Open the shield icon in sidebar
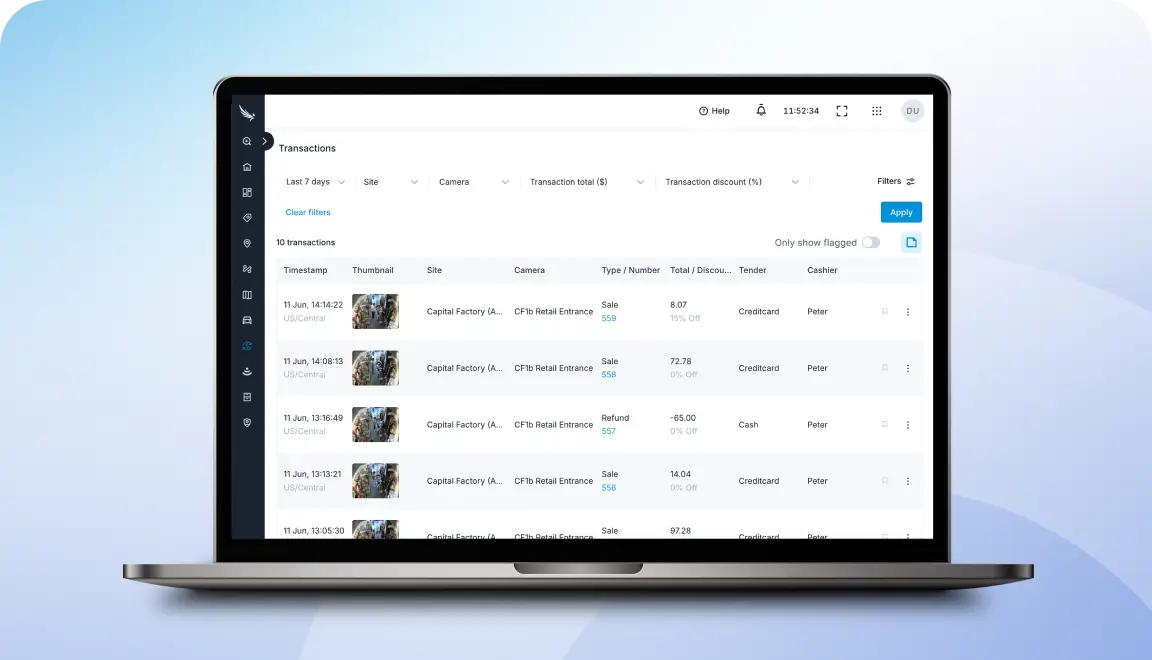Screen dimensions: 1152x660 pyautogui.click(x=247, y=423)
